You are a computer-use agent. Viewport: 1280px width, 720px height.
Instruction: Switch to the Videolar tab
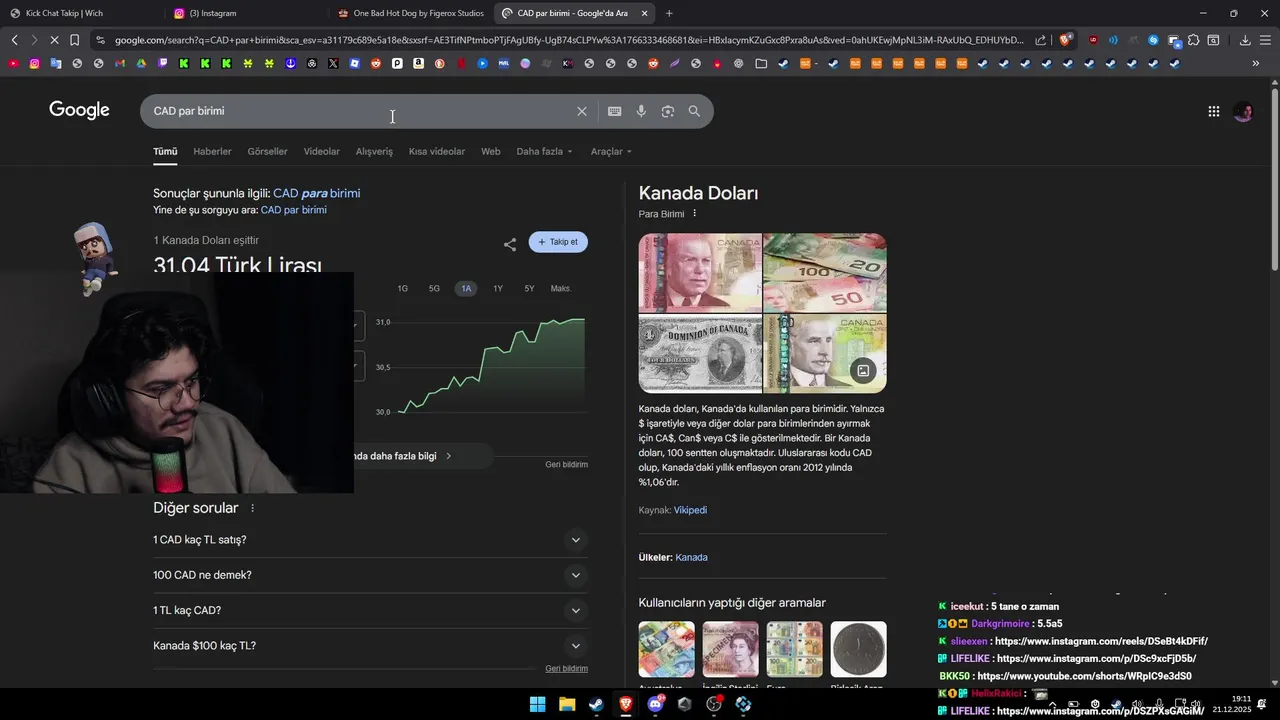321,152
